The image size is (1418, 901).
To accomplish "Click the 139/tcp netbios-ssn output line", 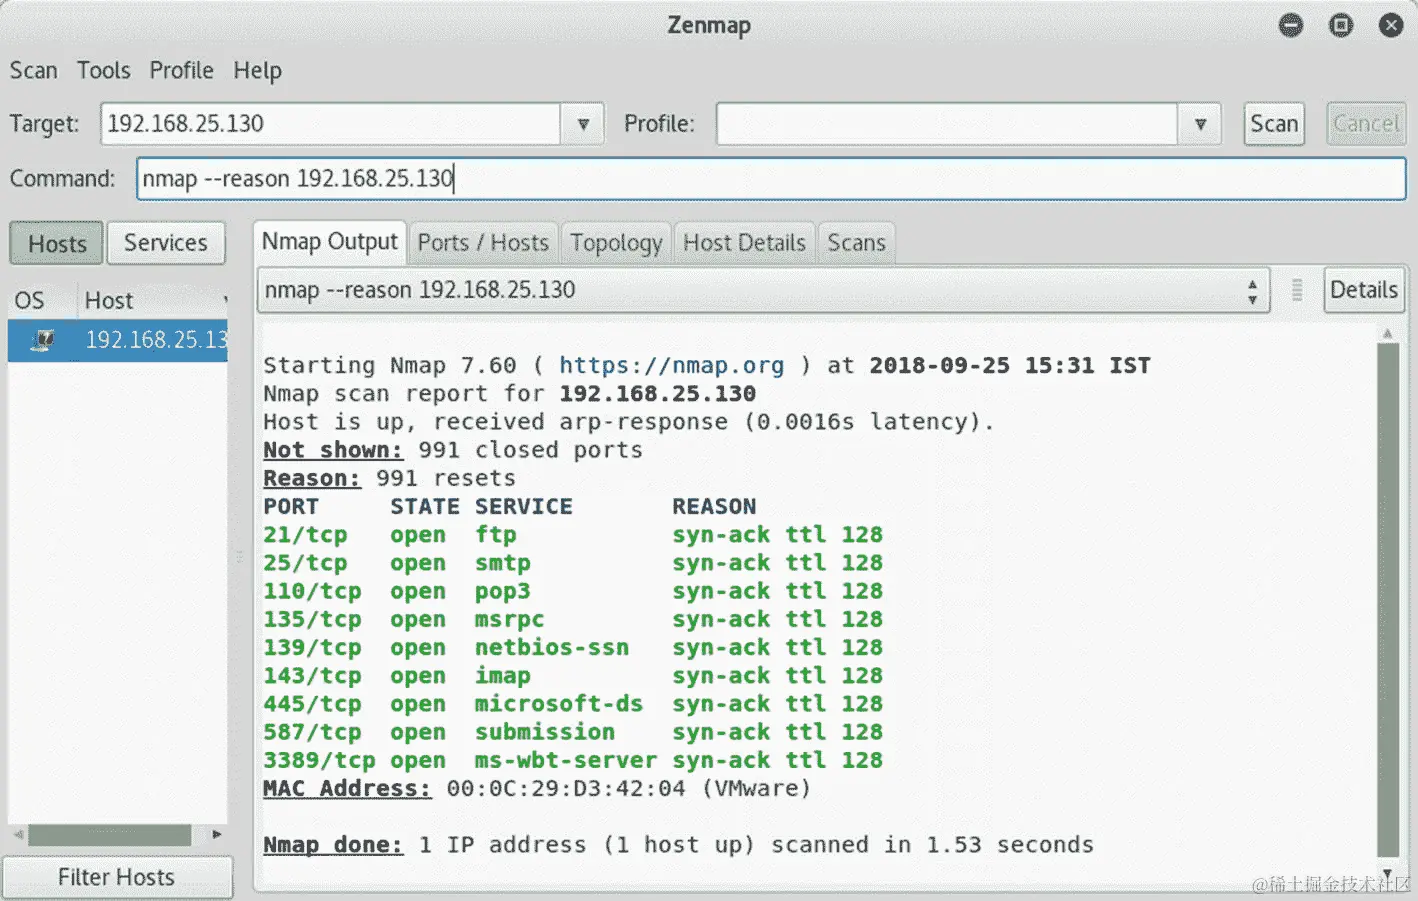I will 573,647.
